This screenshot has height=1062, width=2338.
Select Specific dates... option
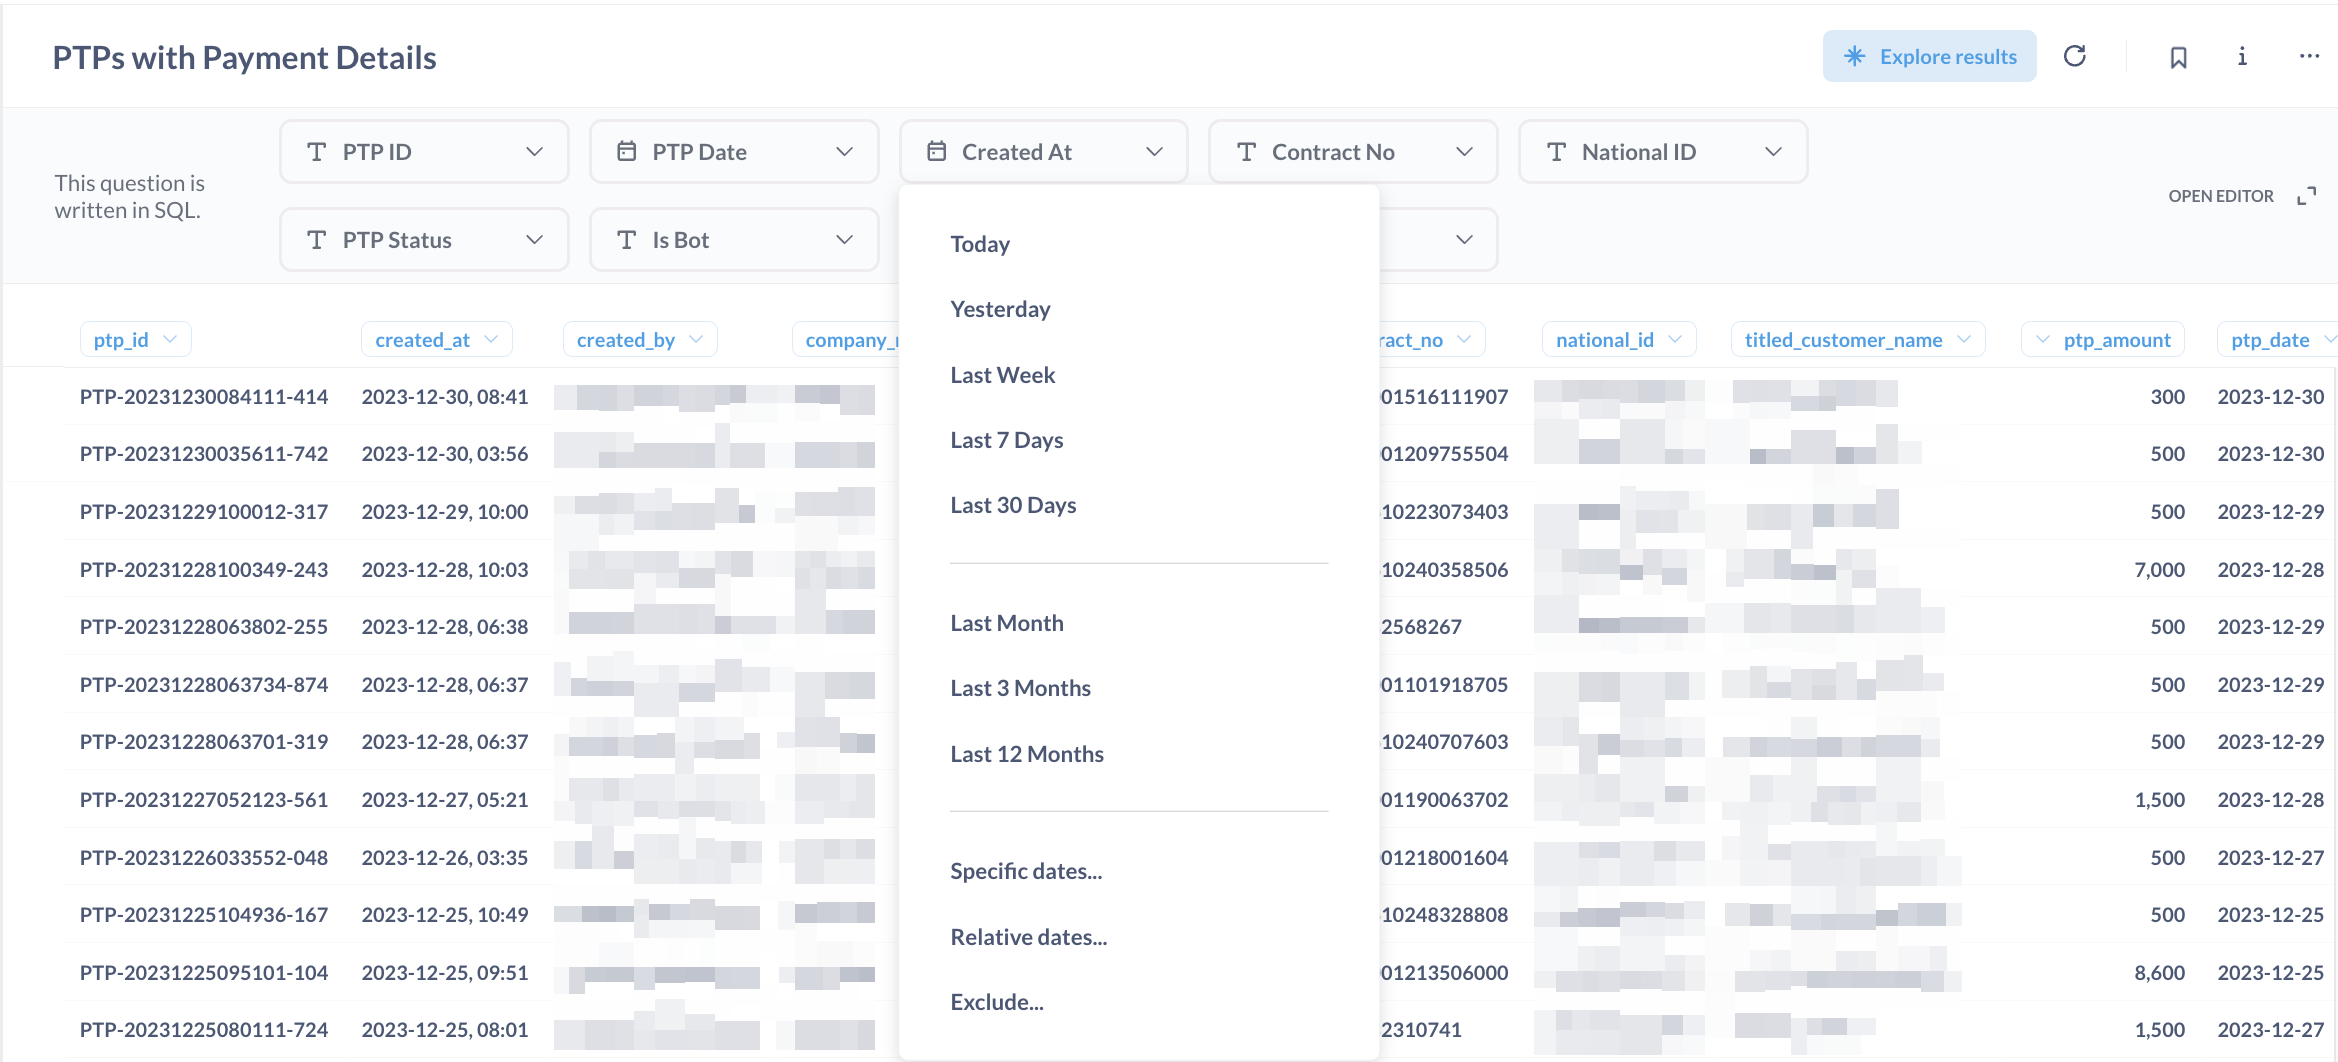[x=1026, y=871]
